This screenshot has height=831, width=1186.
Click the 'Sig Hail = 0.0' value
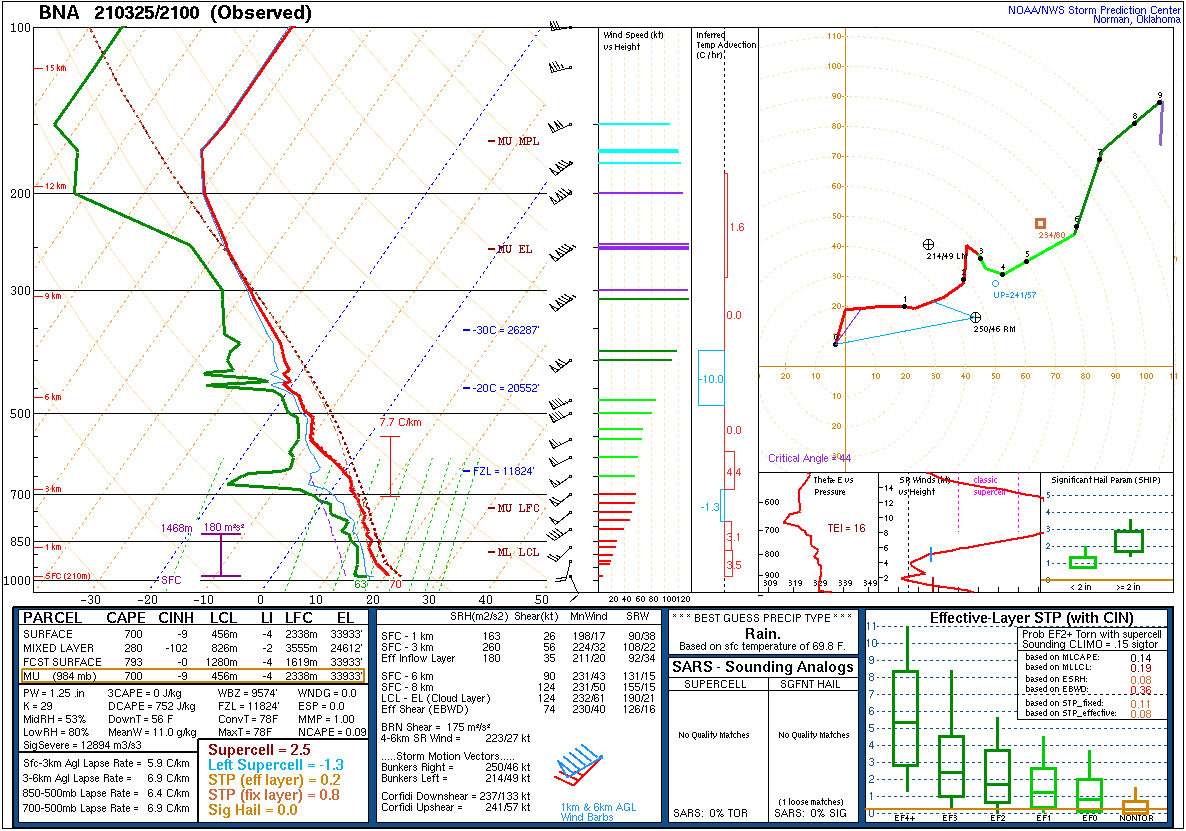click(253, 810)
